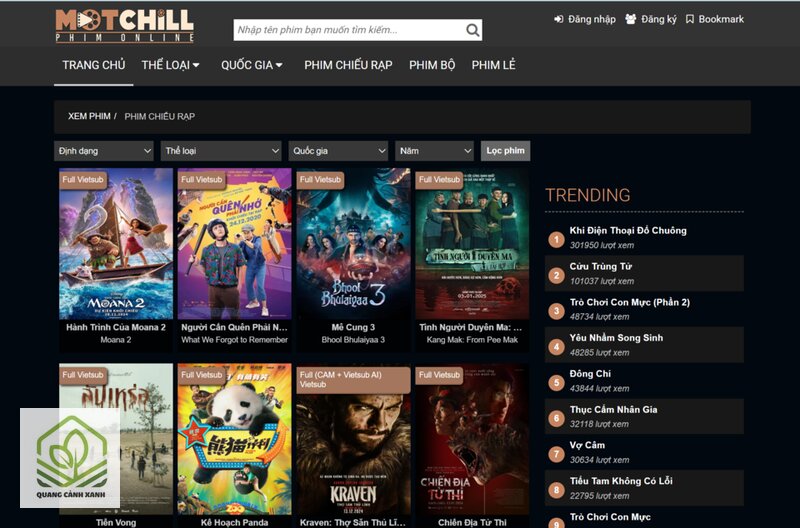Click trending rank badge number 5

556,383
